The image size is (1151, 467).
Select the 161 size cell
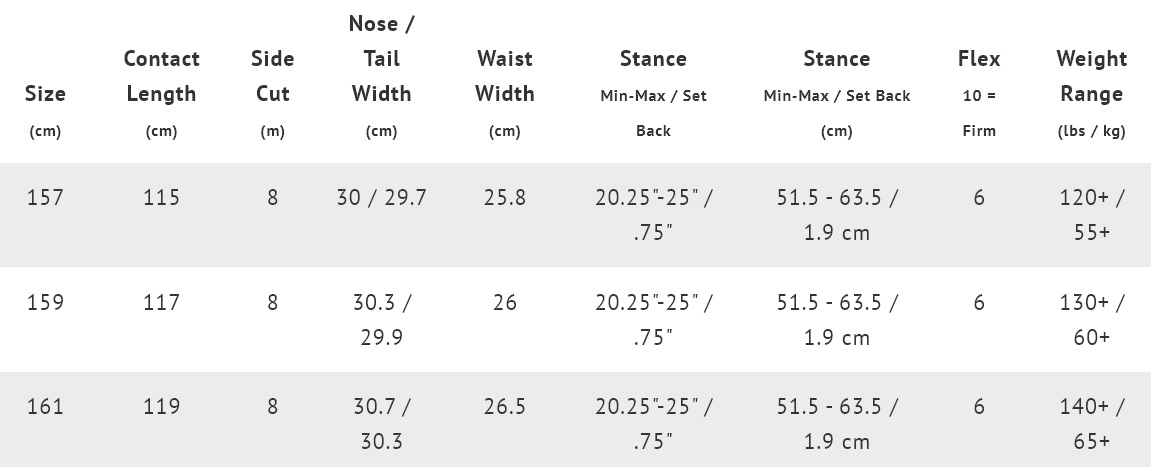45,406
